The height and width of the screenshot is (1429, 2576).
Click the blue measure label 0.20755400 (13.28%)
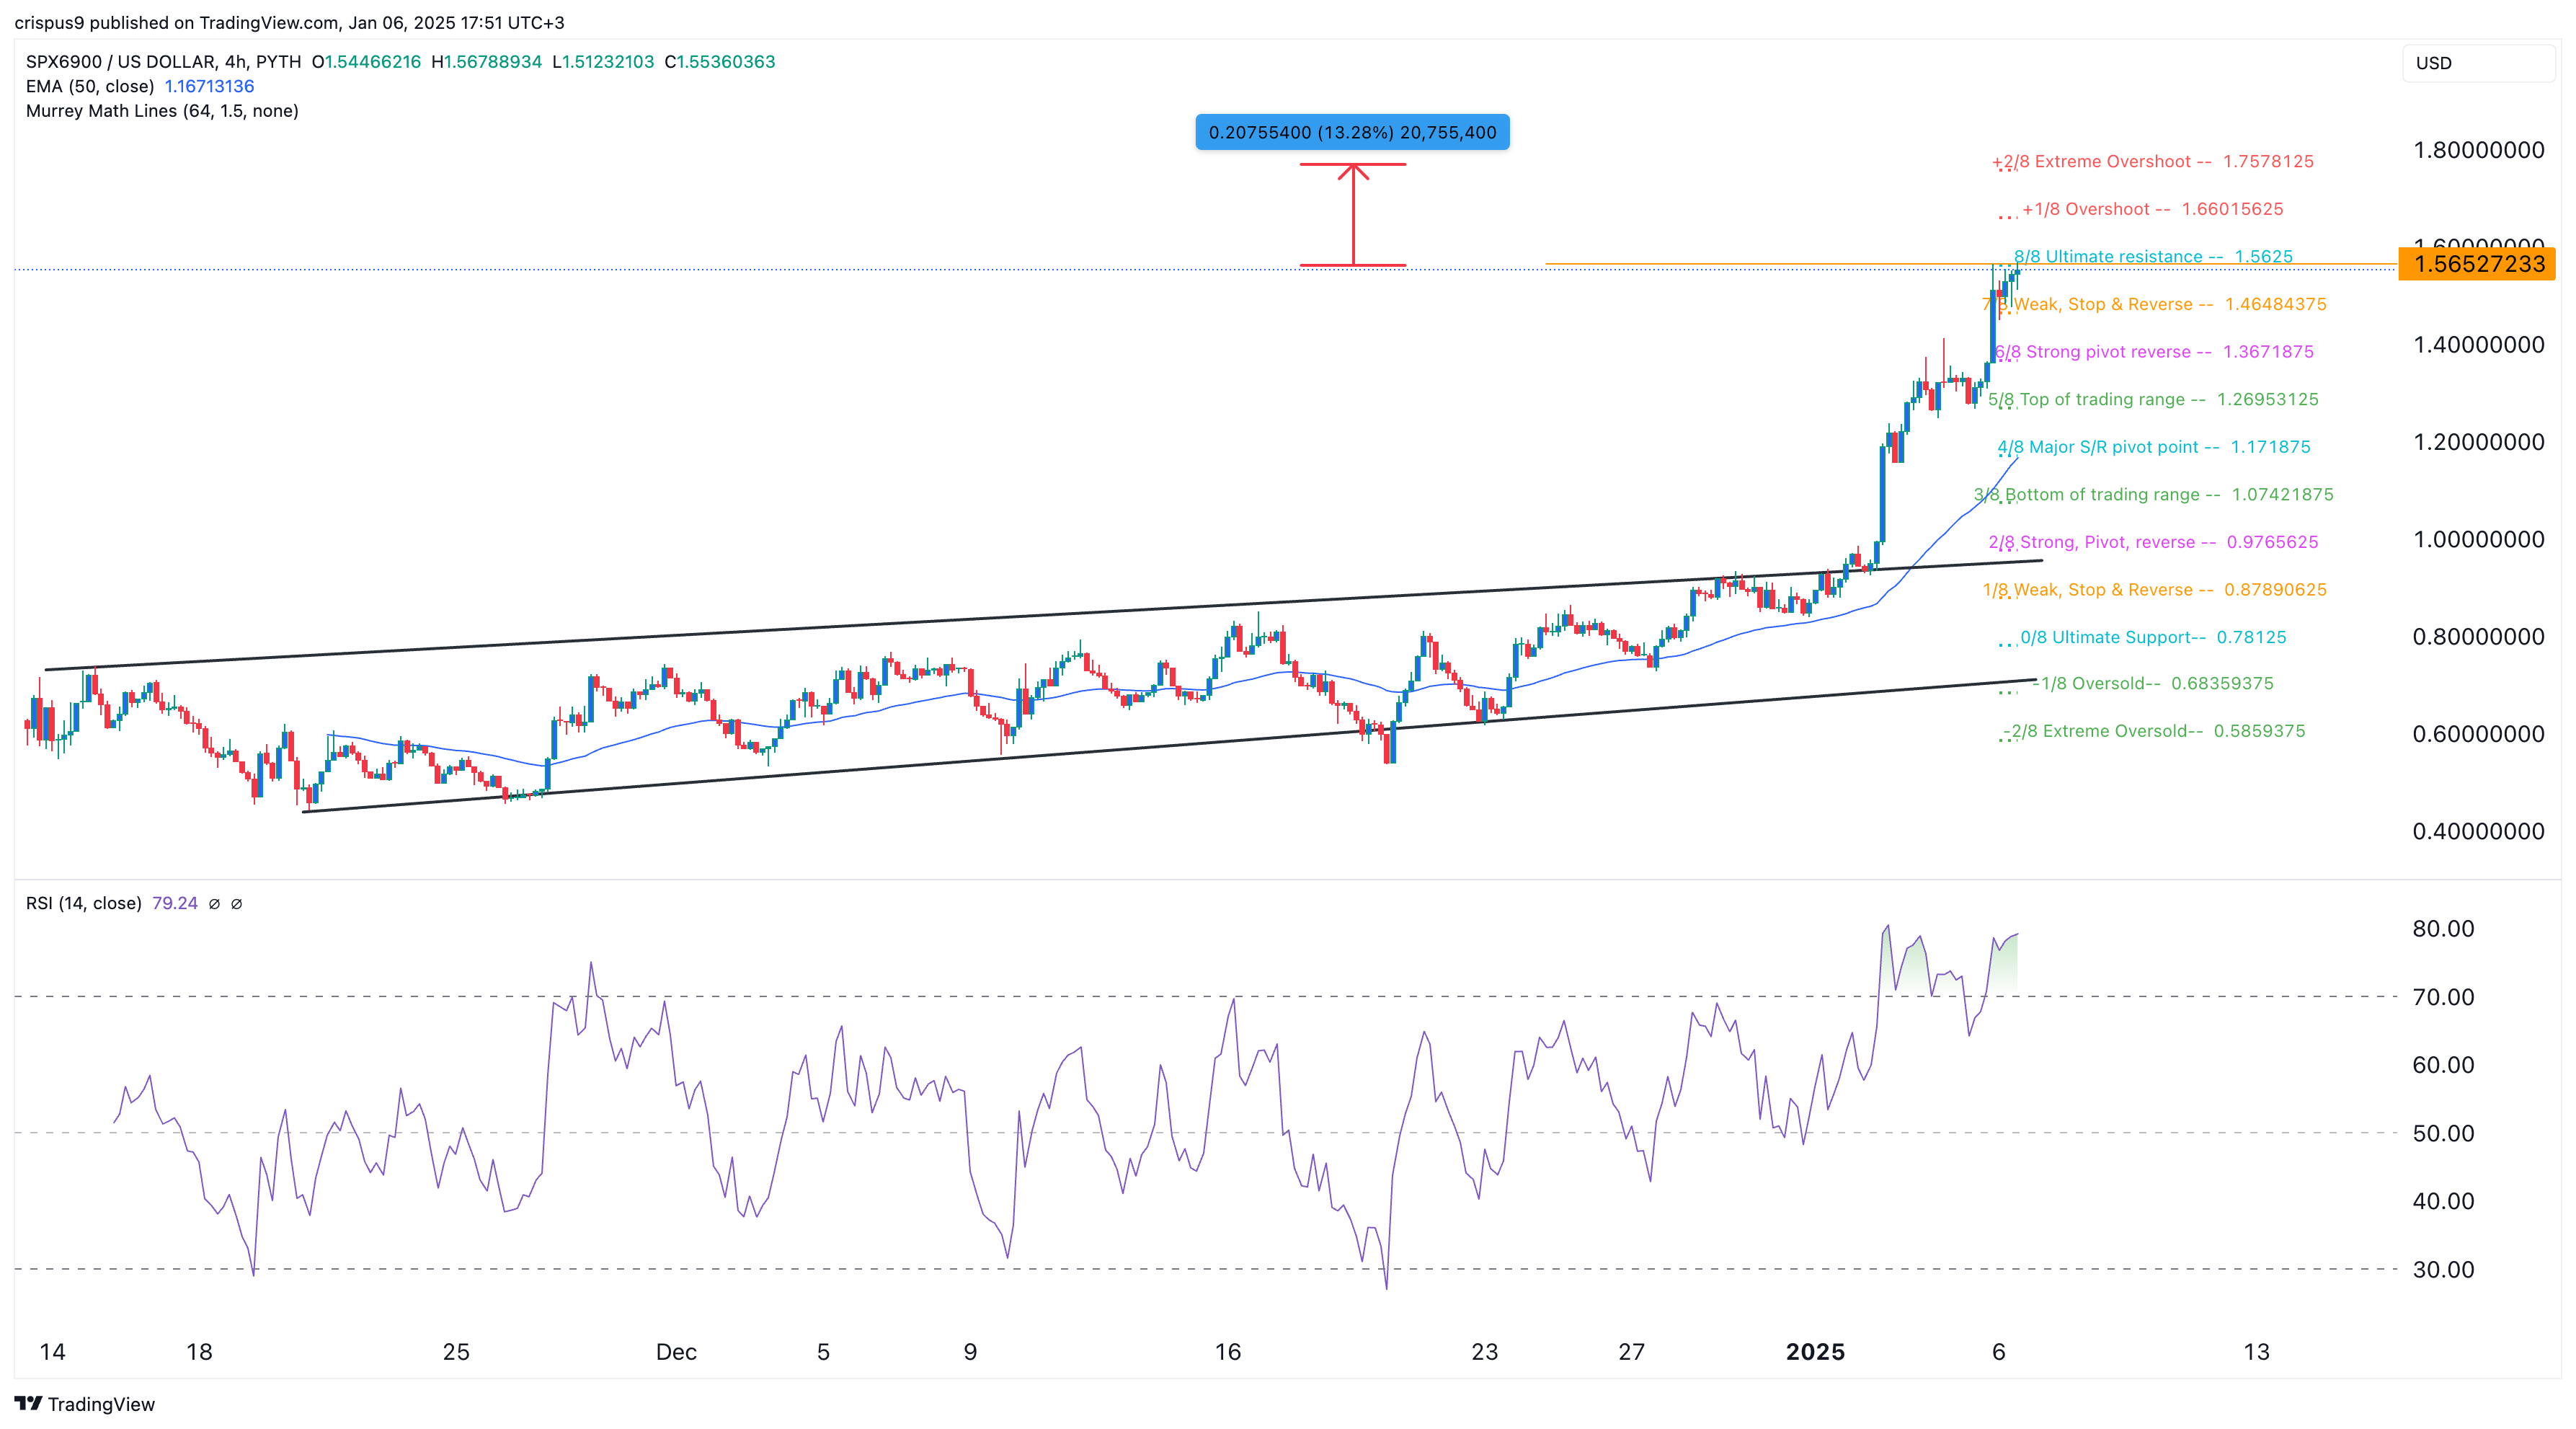point(1352,133)
